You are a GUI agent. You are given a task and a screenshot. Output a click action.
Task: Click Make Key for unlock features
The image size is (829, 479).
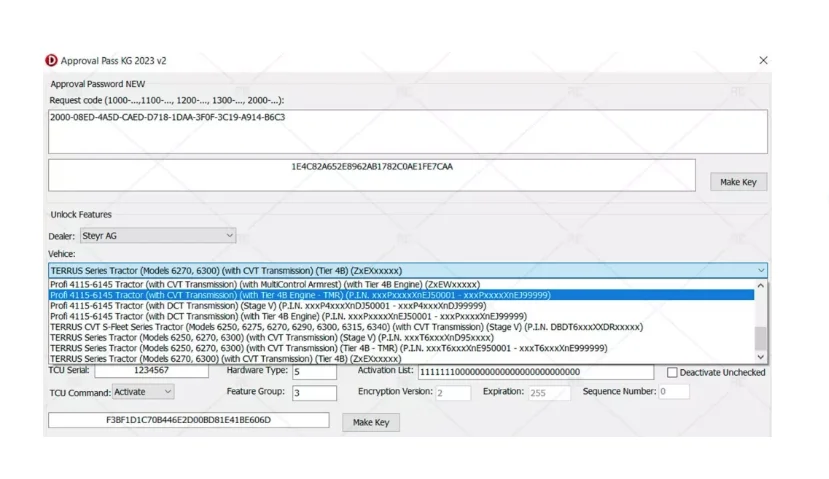(x=371, y=422)
